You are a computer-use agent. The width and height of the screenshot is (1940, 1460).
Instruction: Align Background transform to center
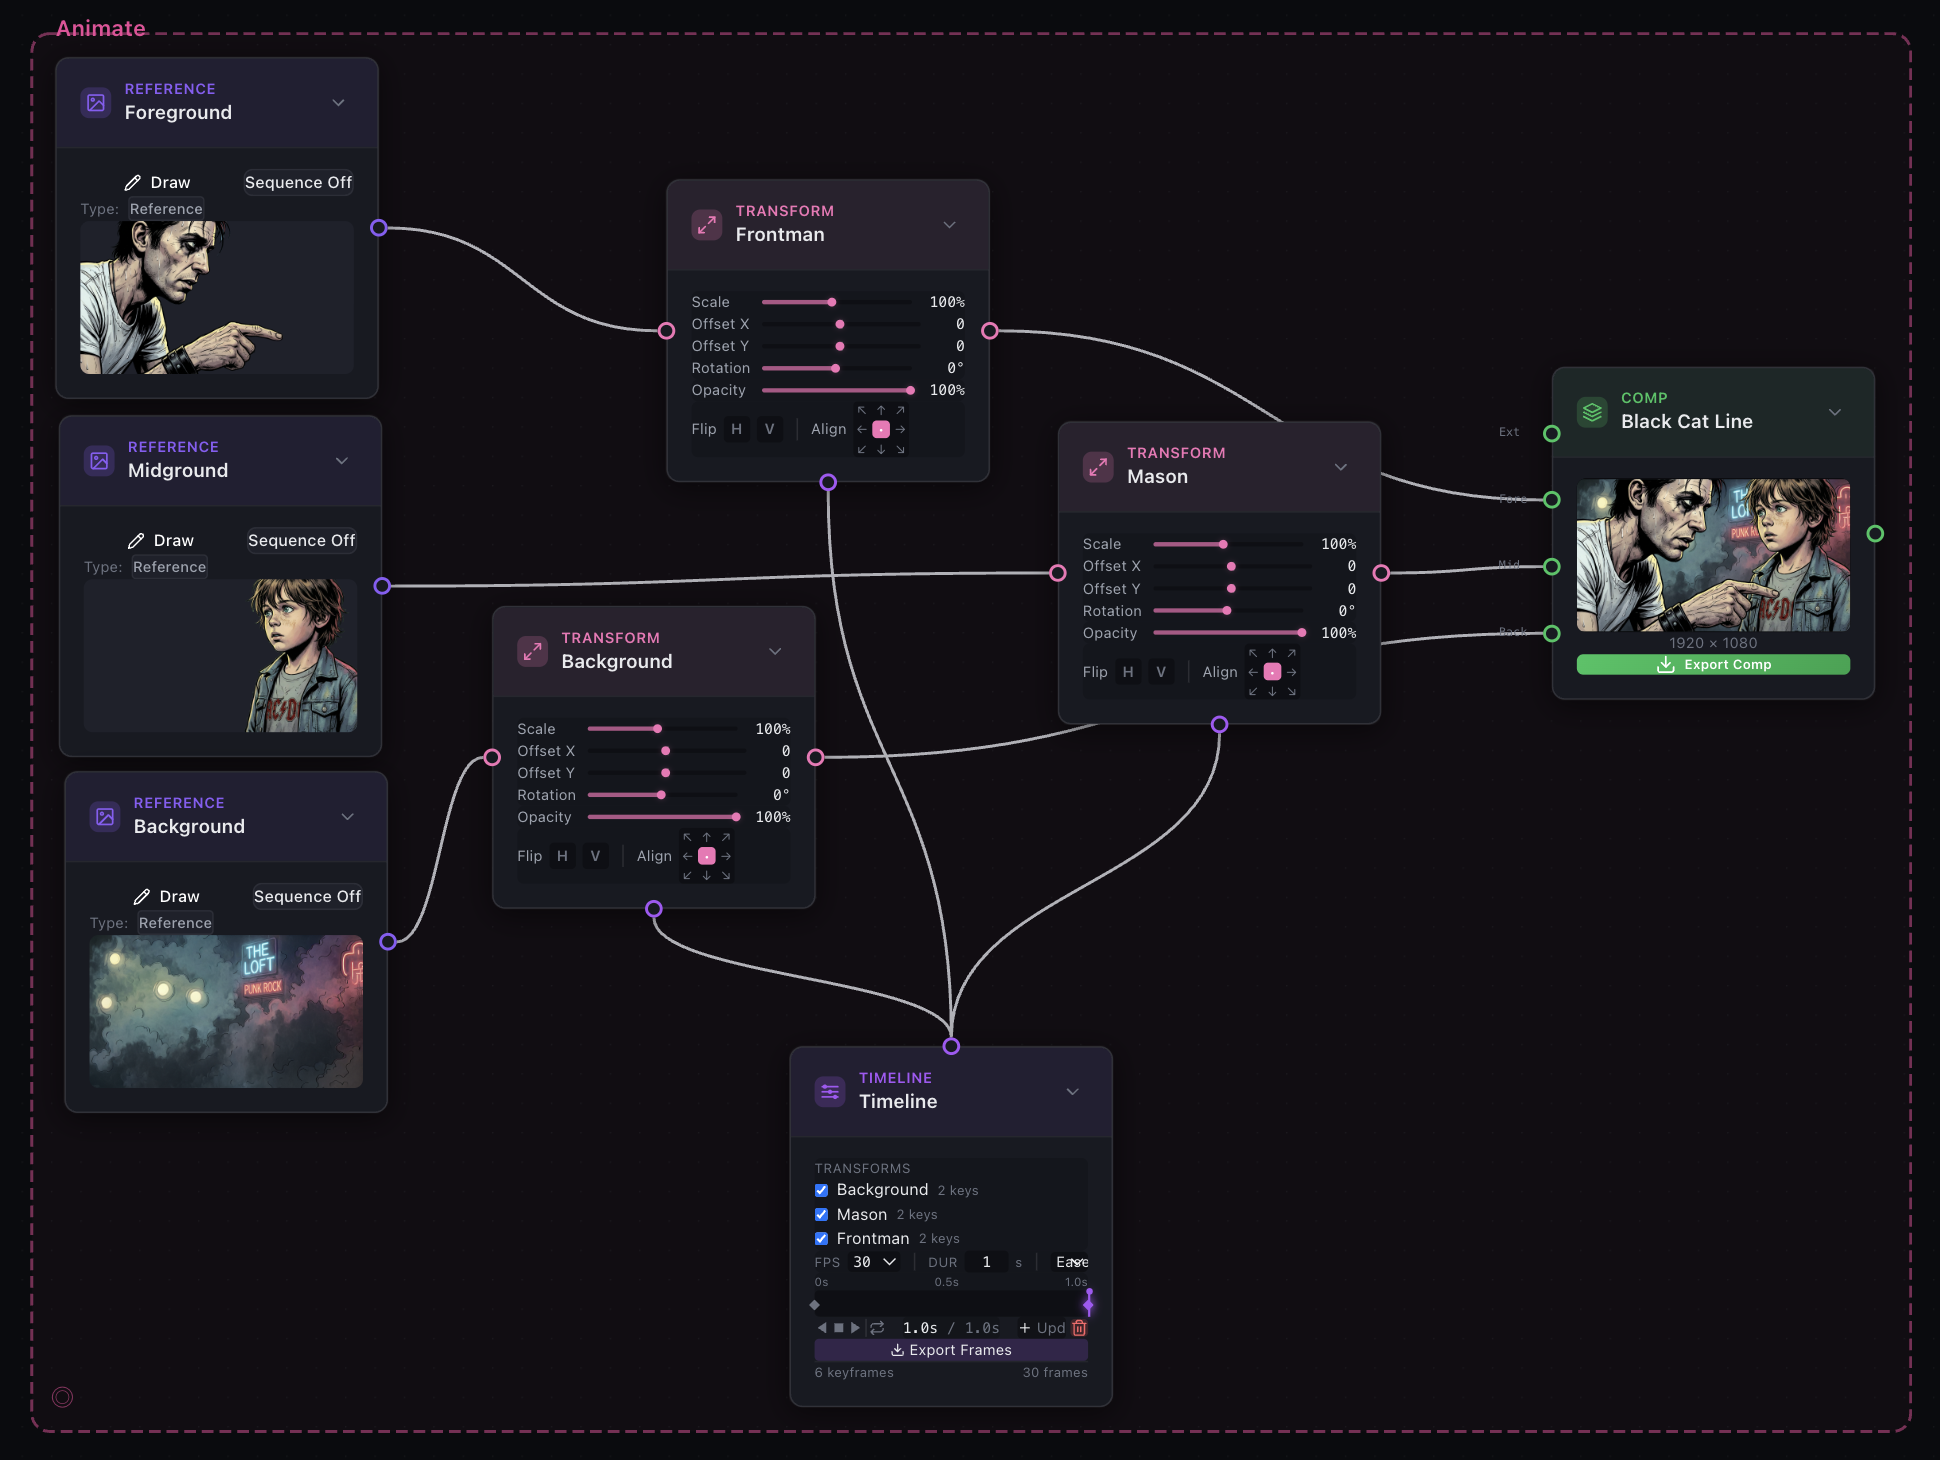click(706, 856)
